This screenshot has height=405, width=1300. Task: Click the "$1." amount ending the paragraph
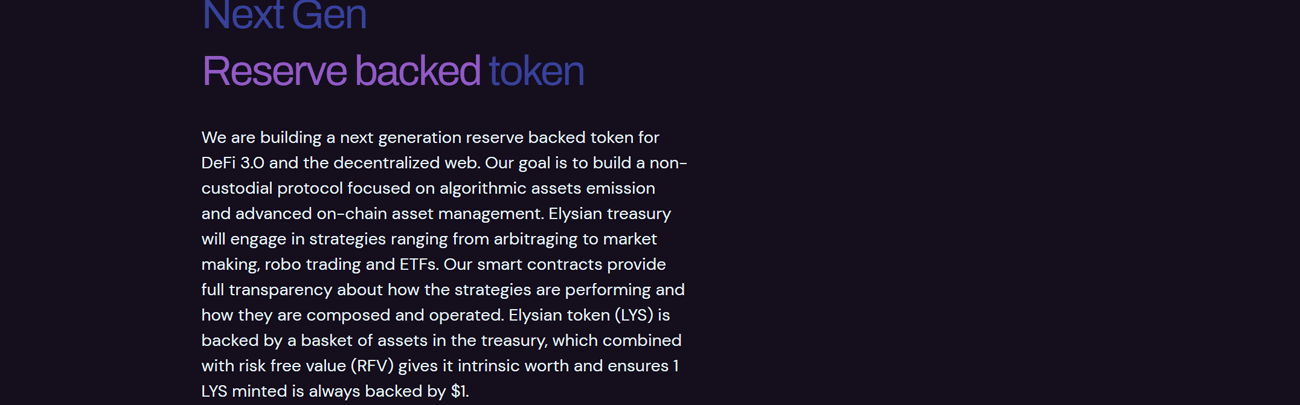pyautogui.click(x=459, y=392)
